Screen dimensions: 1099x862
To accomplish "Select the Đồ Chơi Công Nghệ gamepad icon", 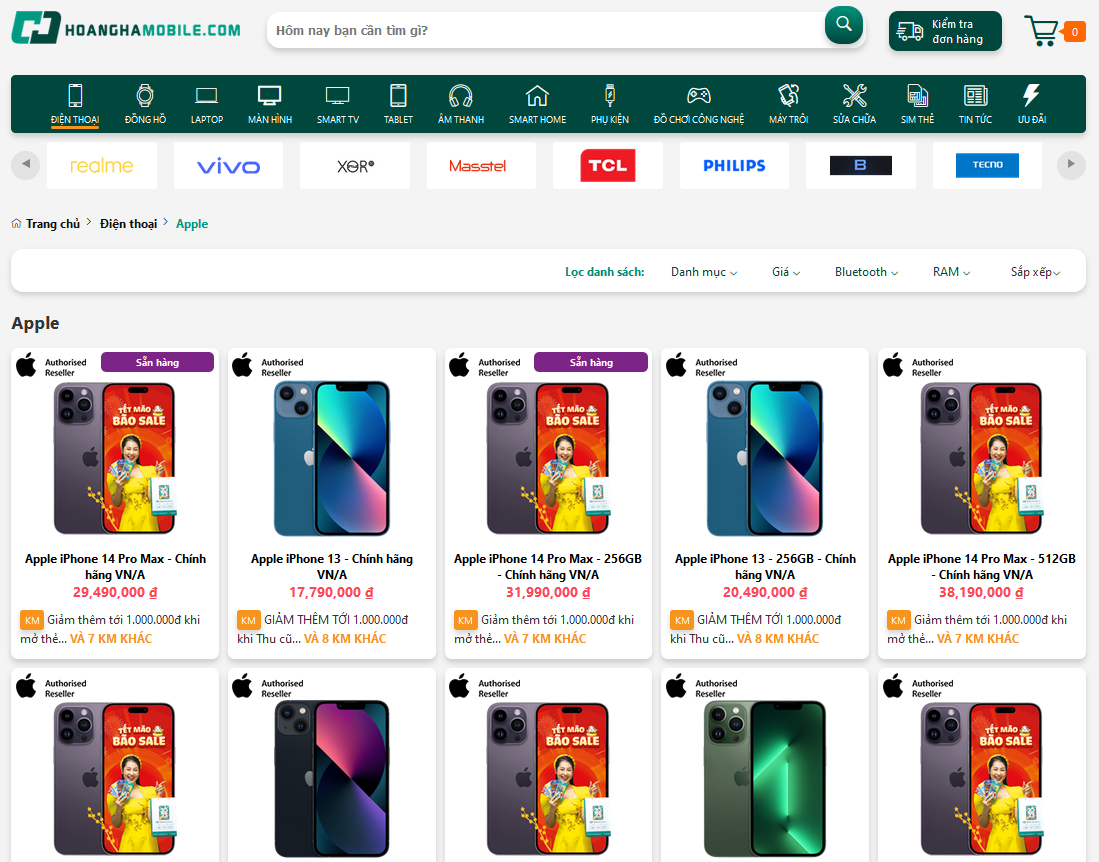I will point(699,96).
